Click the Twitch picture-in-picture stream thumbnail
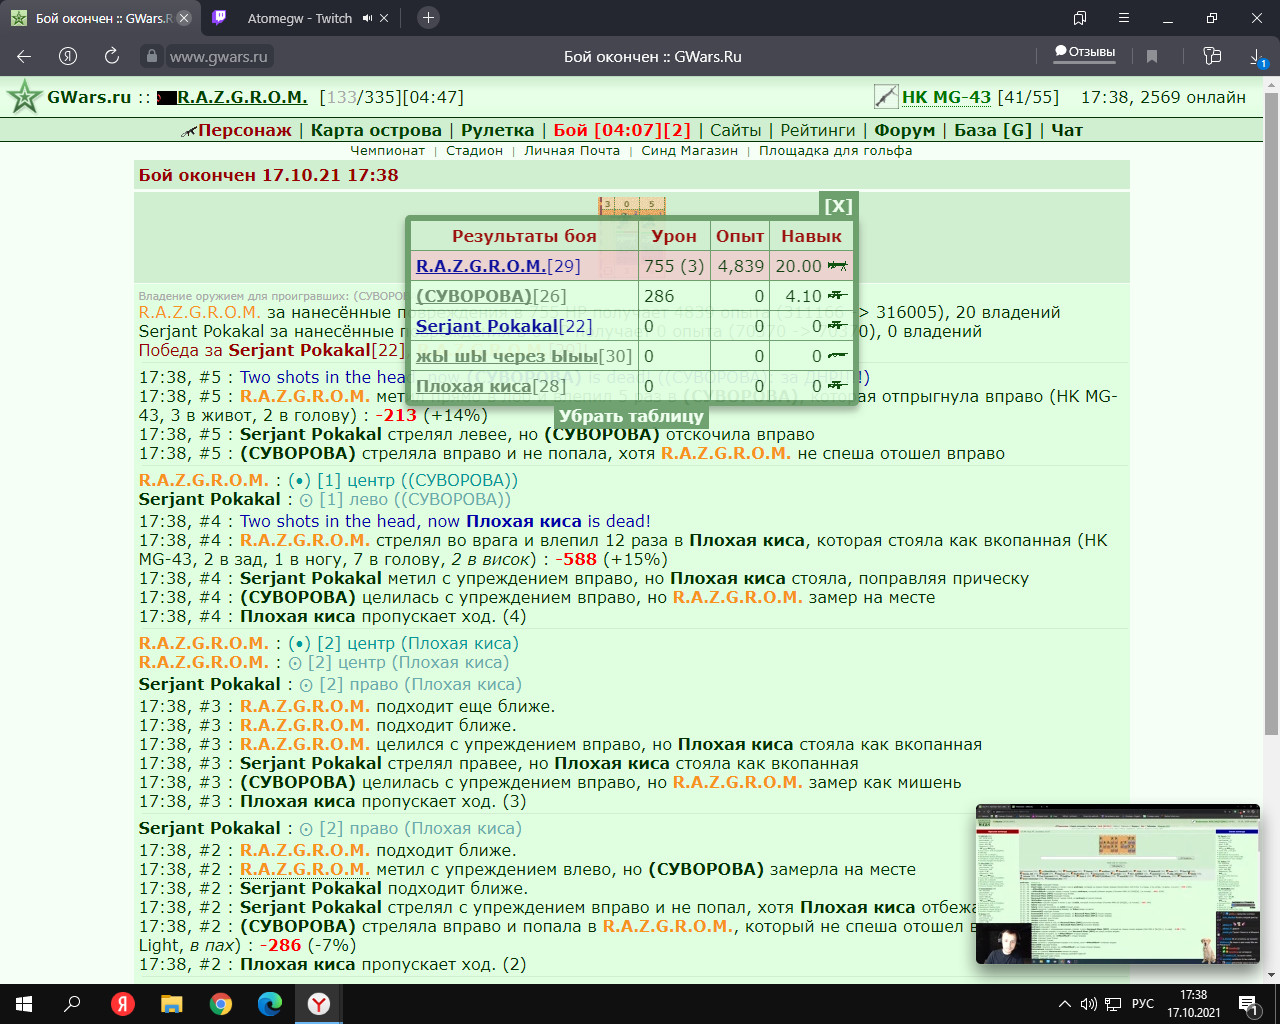1280x1024 pixels. click(x=1118, y=884)
